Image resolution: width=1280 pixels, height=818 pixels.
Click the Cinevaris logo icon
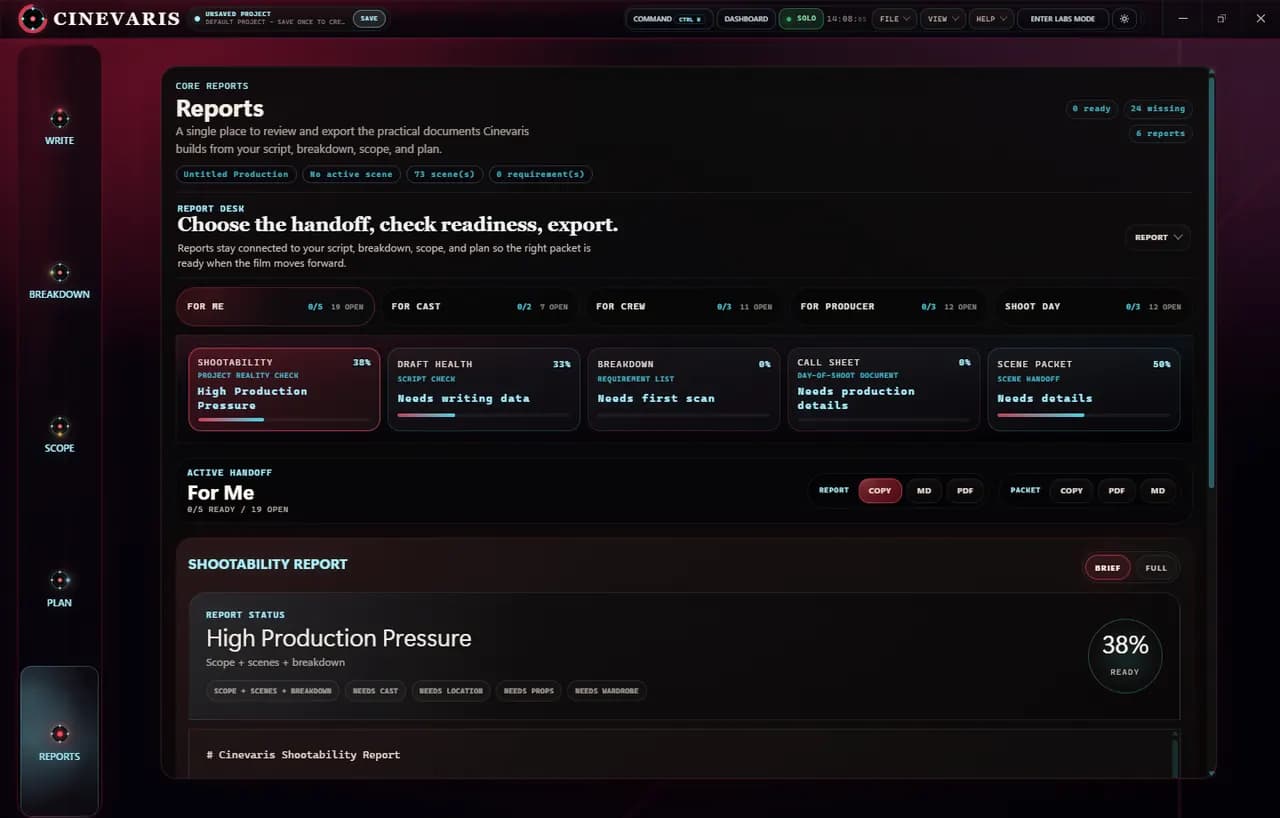pyautogui.click(x=32, y=18)
